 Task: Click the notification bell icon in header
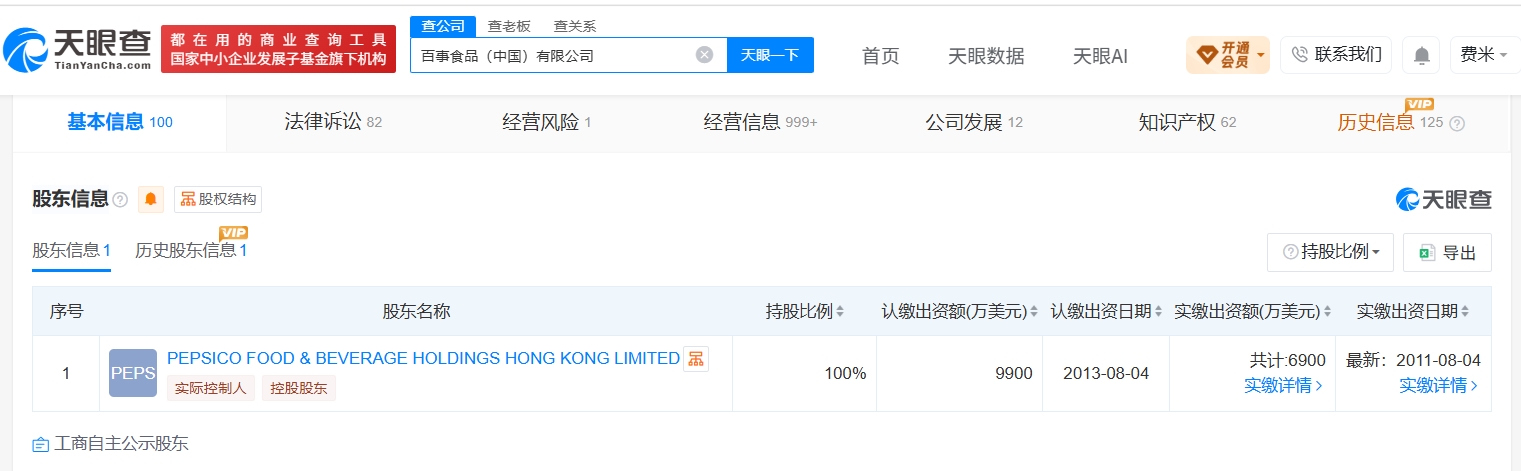click(x=1421, y=55)
